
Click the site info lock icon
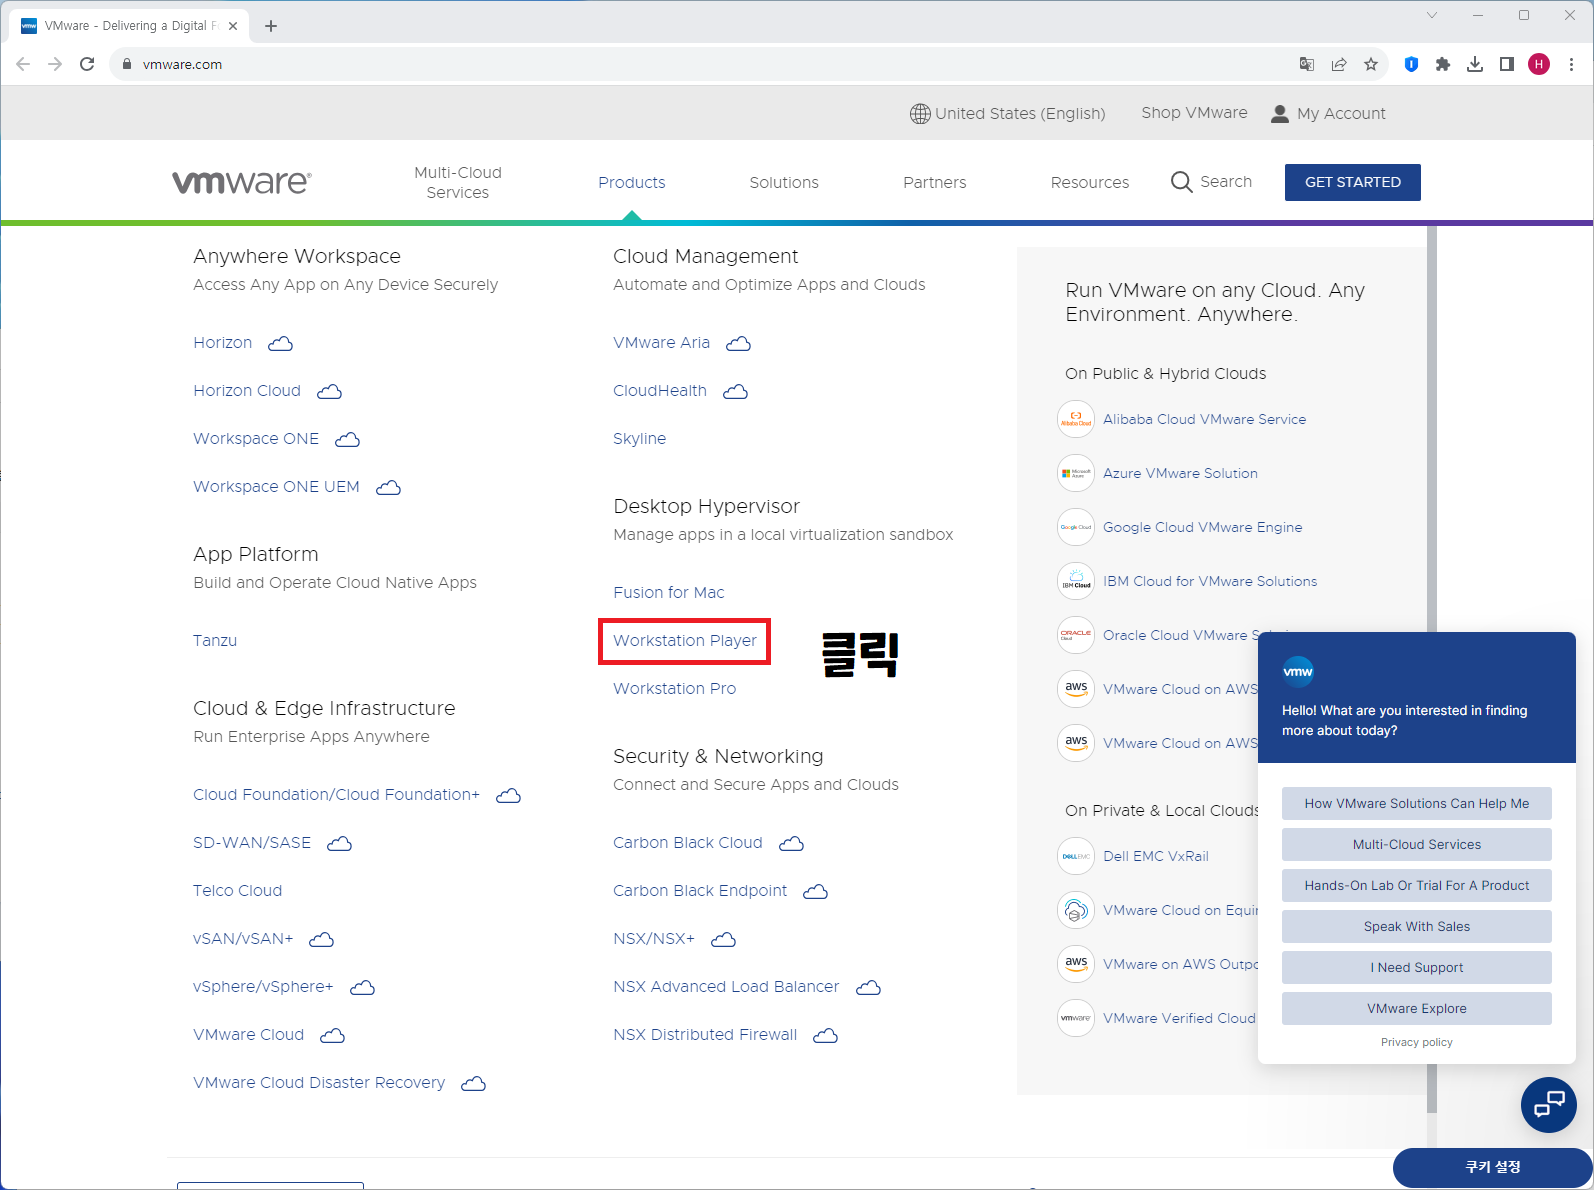[127, 64]
